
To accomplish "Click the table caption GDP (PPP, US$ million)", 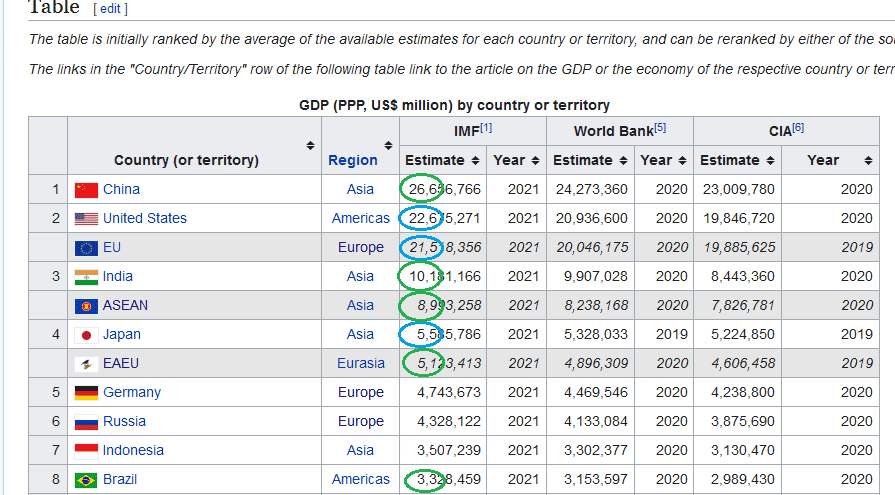I will pos(454,105).
